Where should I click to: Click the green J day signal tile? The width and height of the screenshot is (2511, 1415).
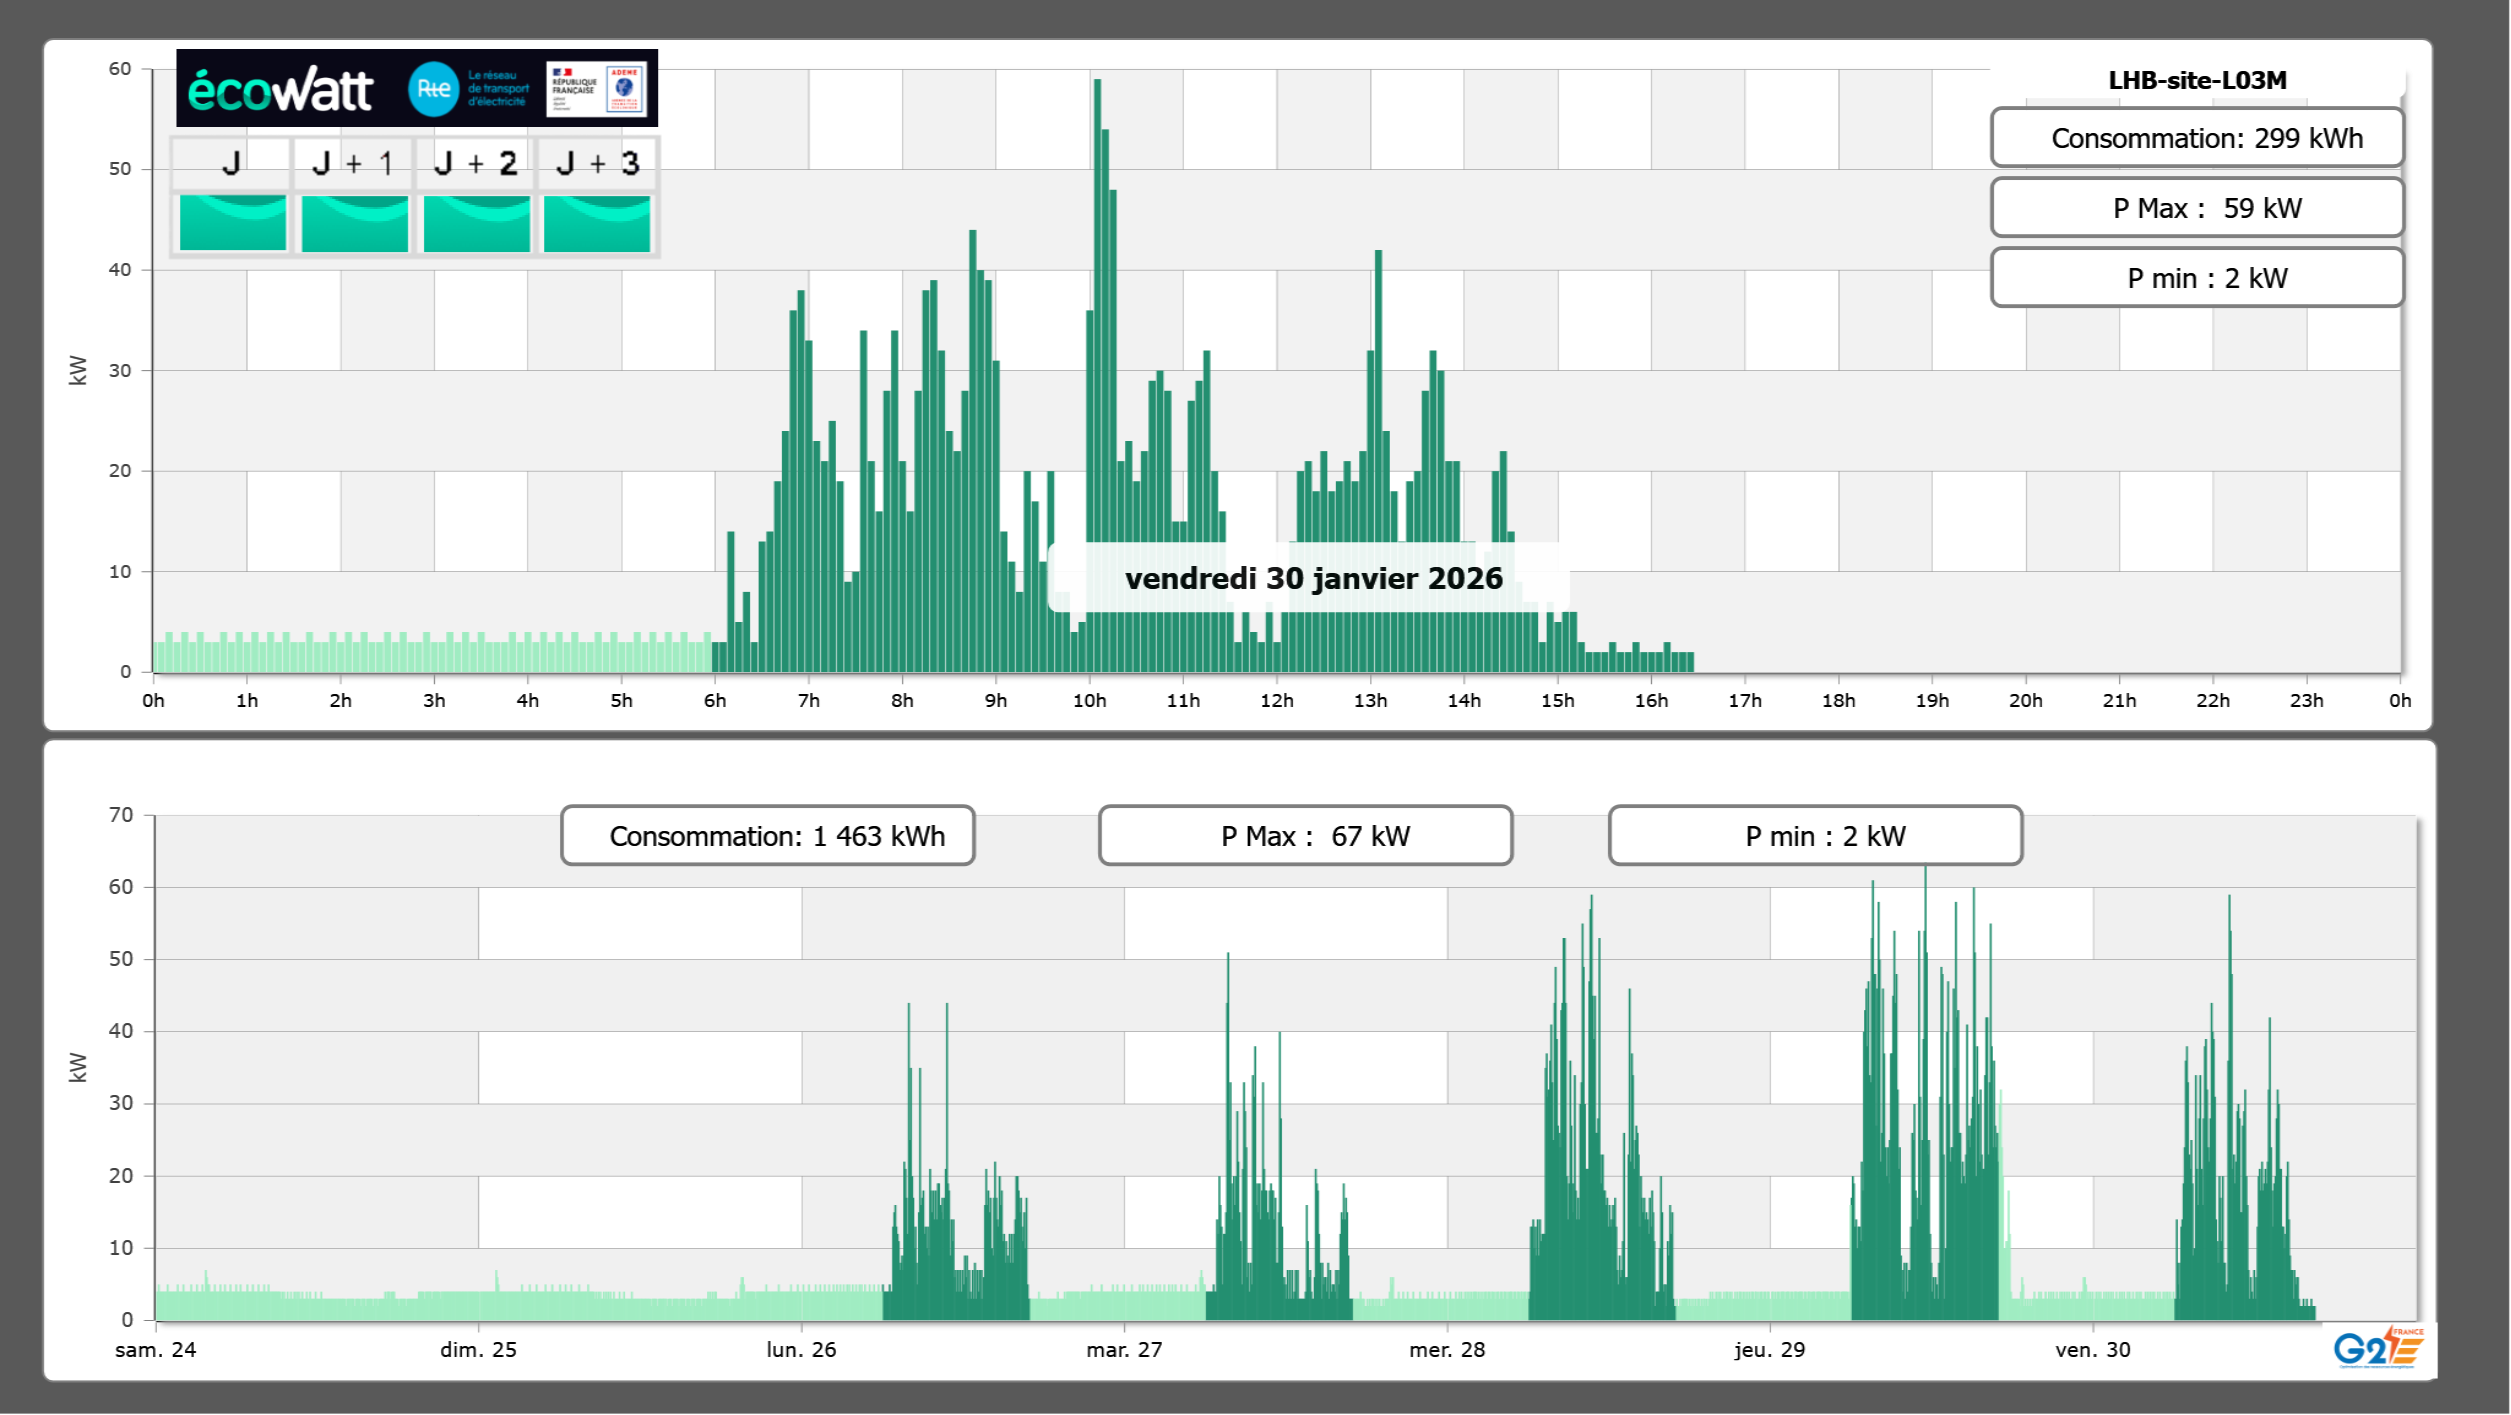[x=233, y=222]
